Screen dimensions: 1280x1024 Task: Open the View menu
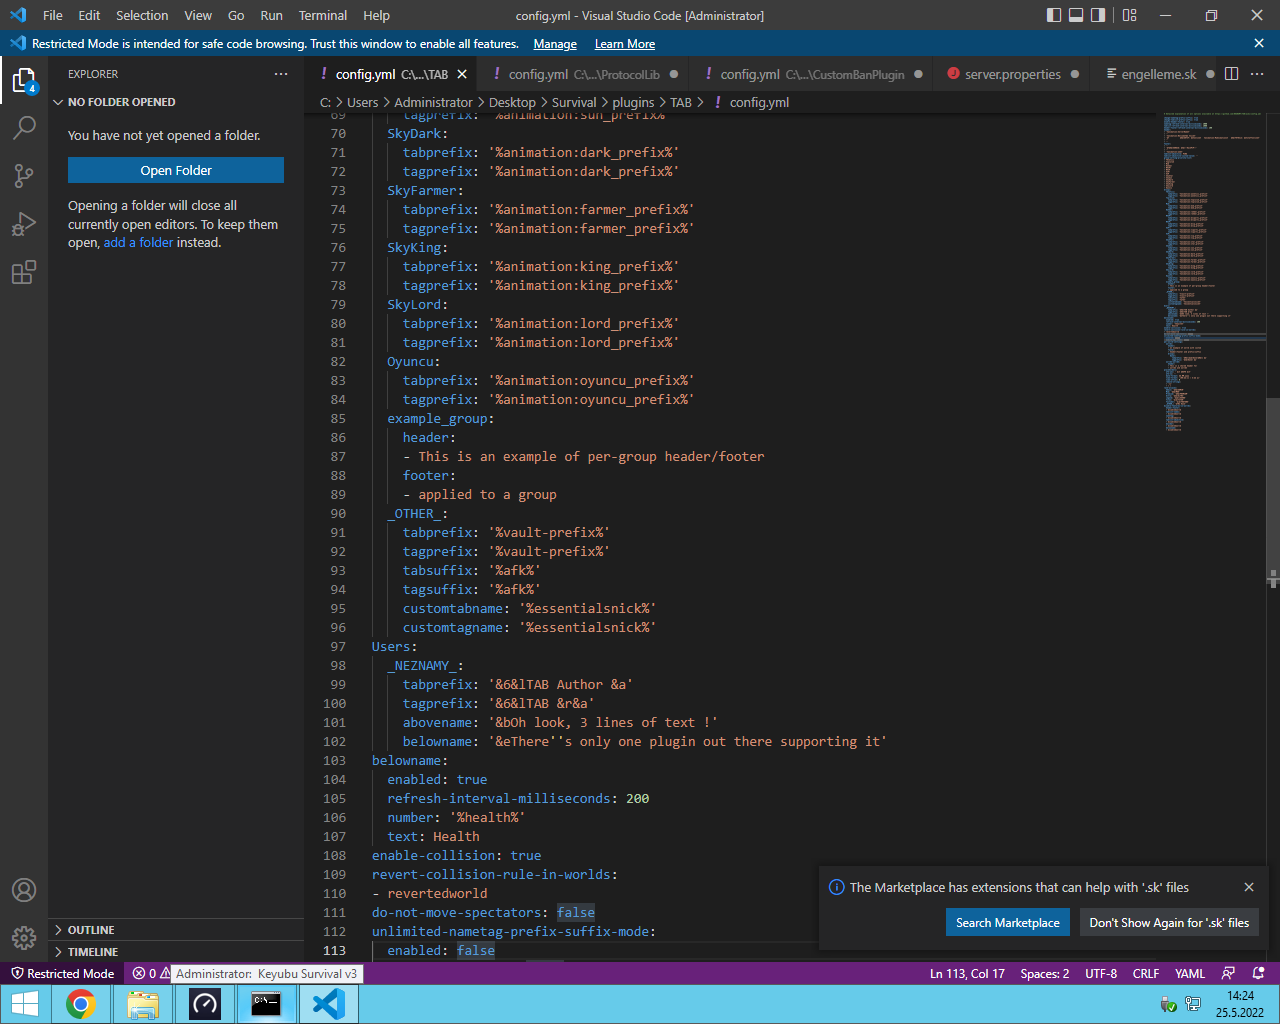tap(198, 15)
